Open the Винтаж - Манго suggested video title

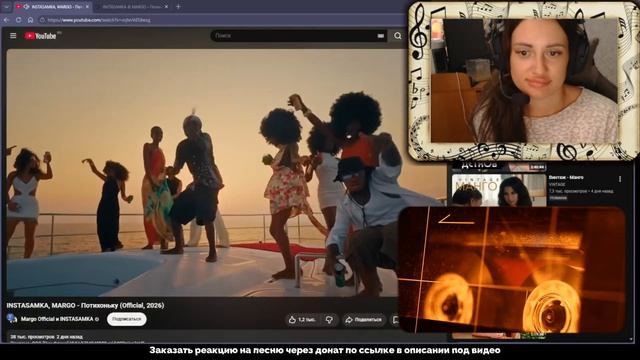click(566, 178)
